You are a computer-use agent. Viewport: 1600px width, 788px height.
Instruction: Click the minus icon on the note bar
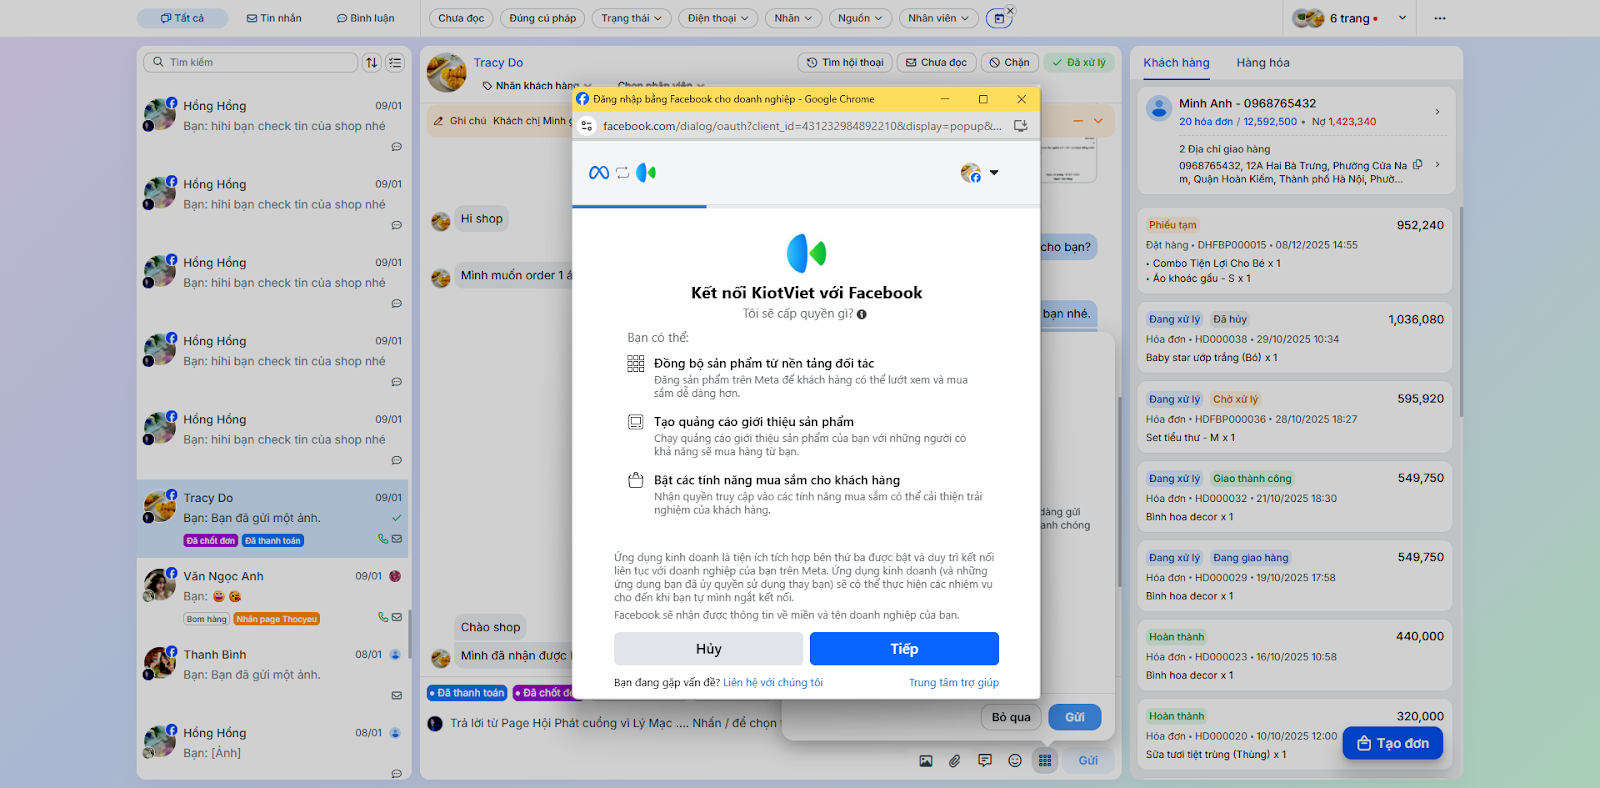tap(1078, 121)
